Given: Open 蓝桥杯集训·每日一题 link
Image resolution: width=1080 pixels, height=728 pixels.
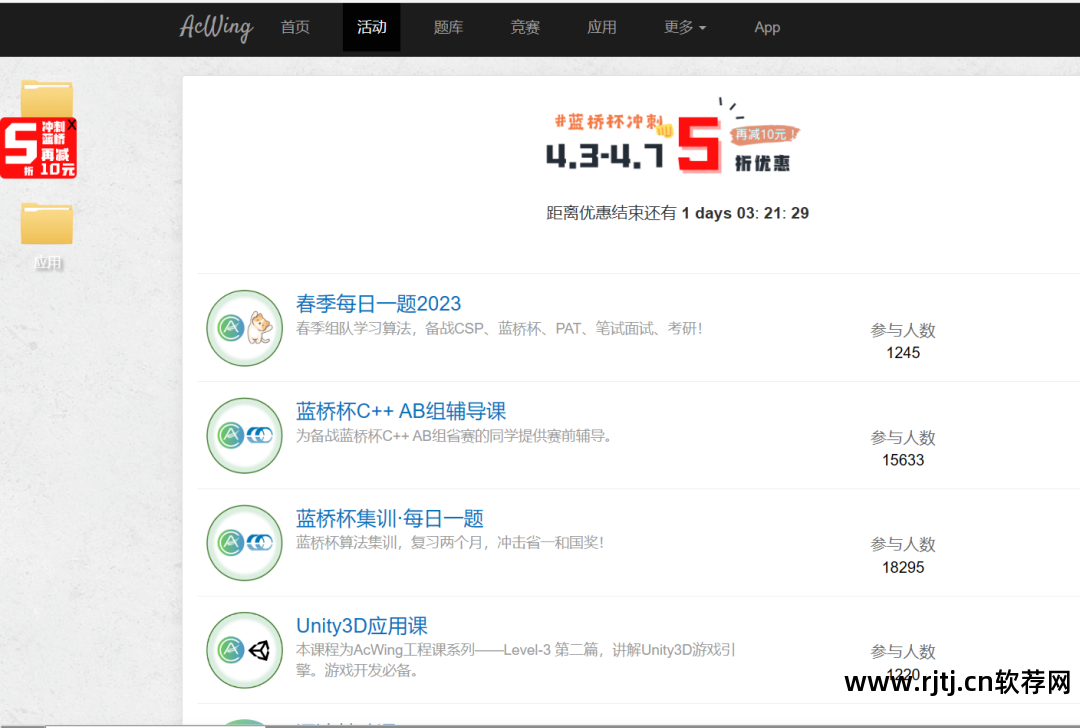Looking at the screenshot, I should click(x=390, y=519).
